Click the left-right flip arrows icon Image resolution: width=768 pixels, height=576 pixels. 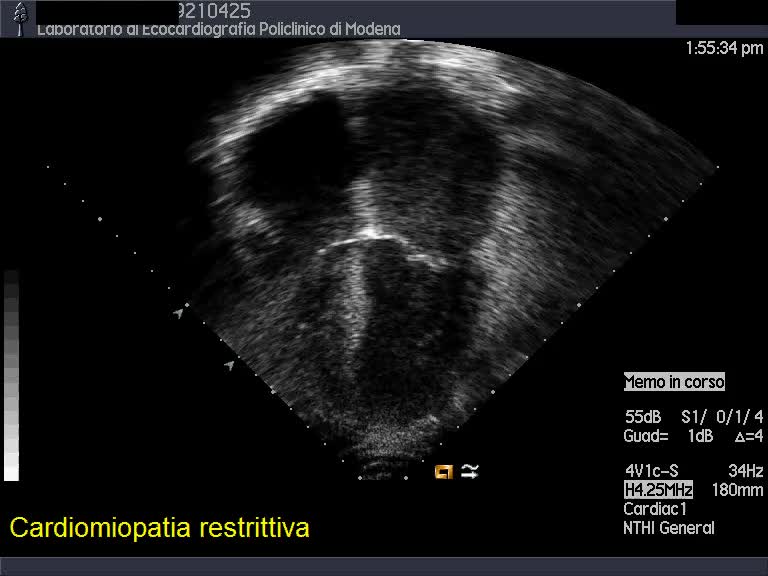pyautogui.click(x=469, y=471)
